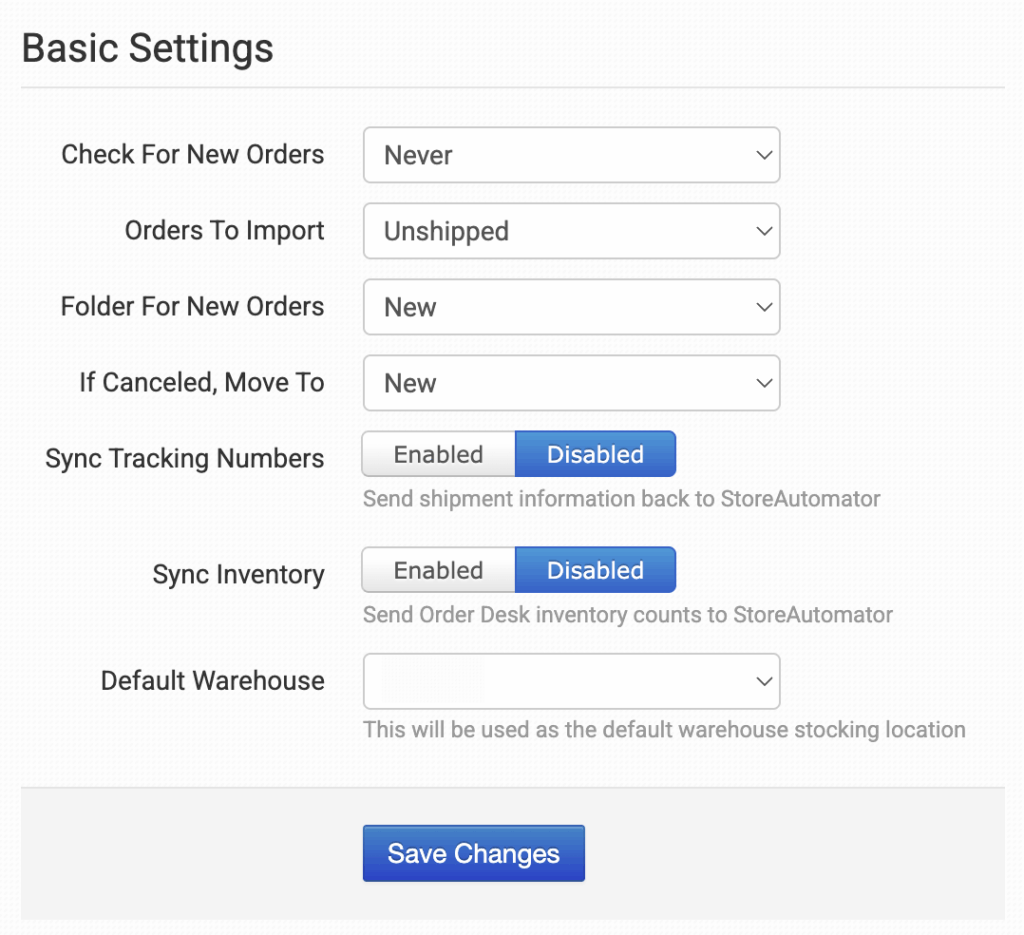Click the Orders To Import label
This screenshot has width=1024, height=935.
click(224, 231)
